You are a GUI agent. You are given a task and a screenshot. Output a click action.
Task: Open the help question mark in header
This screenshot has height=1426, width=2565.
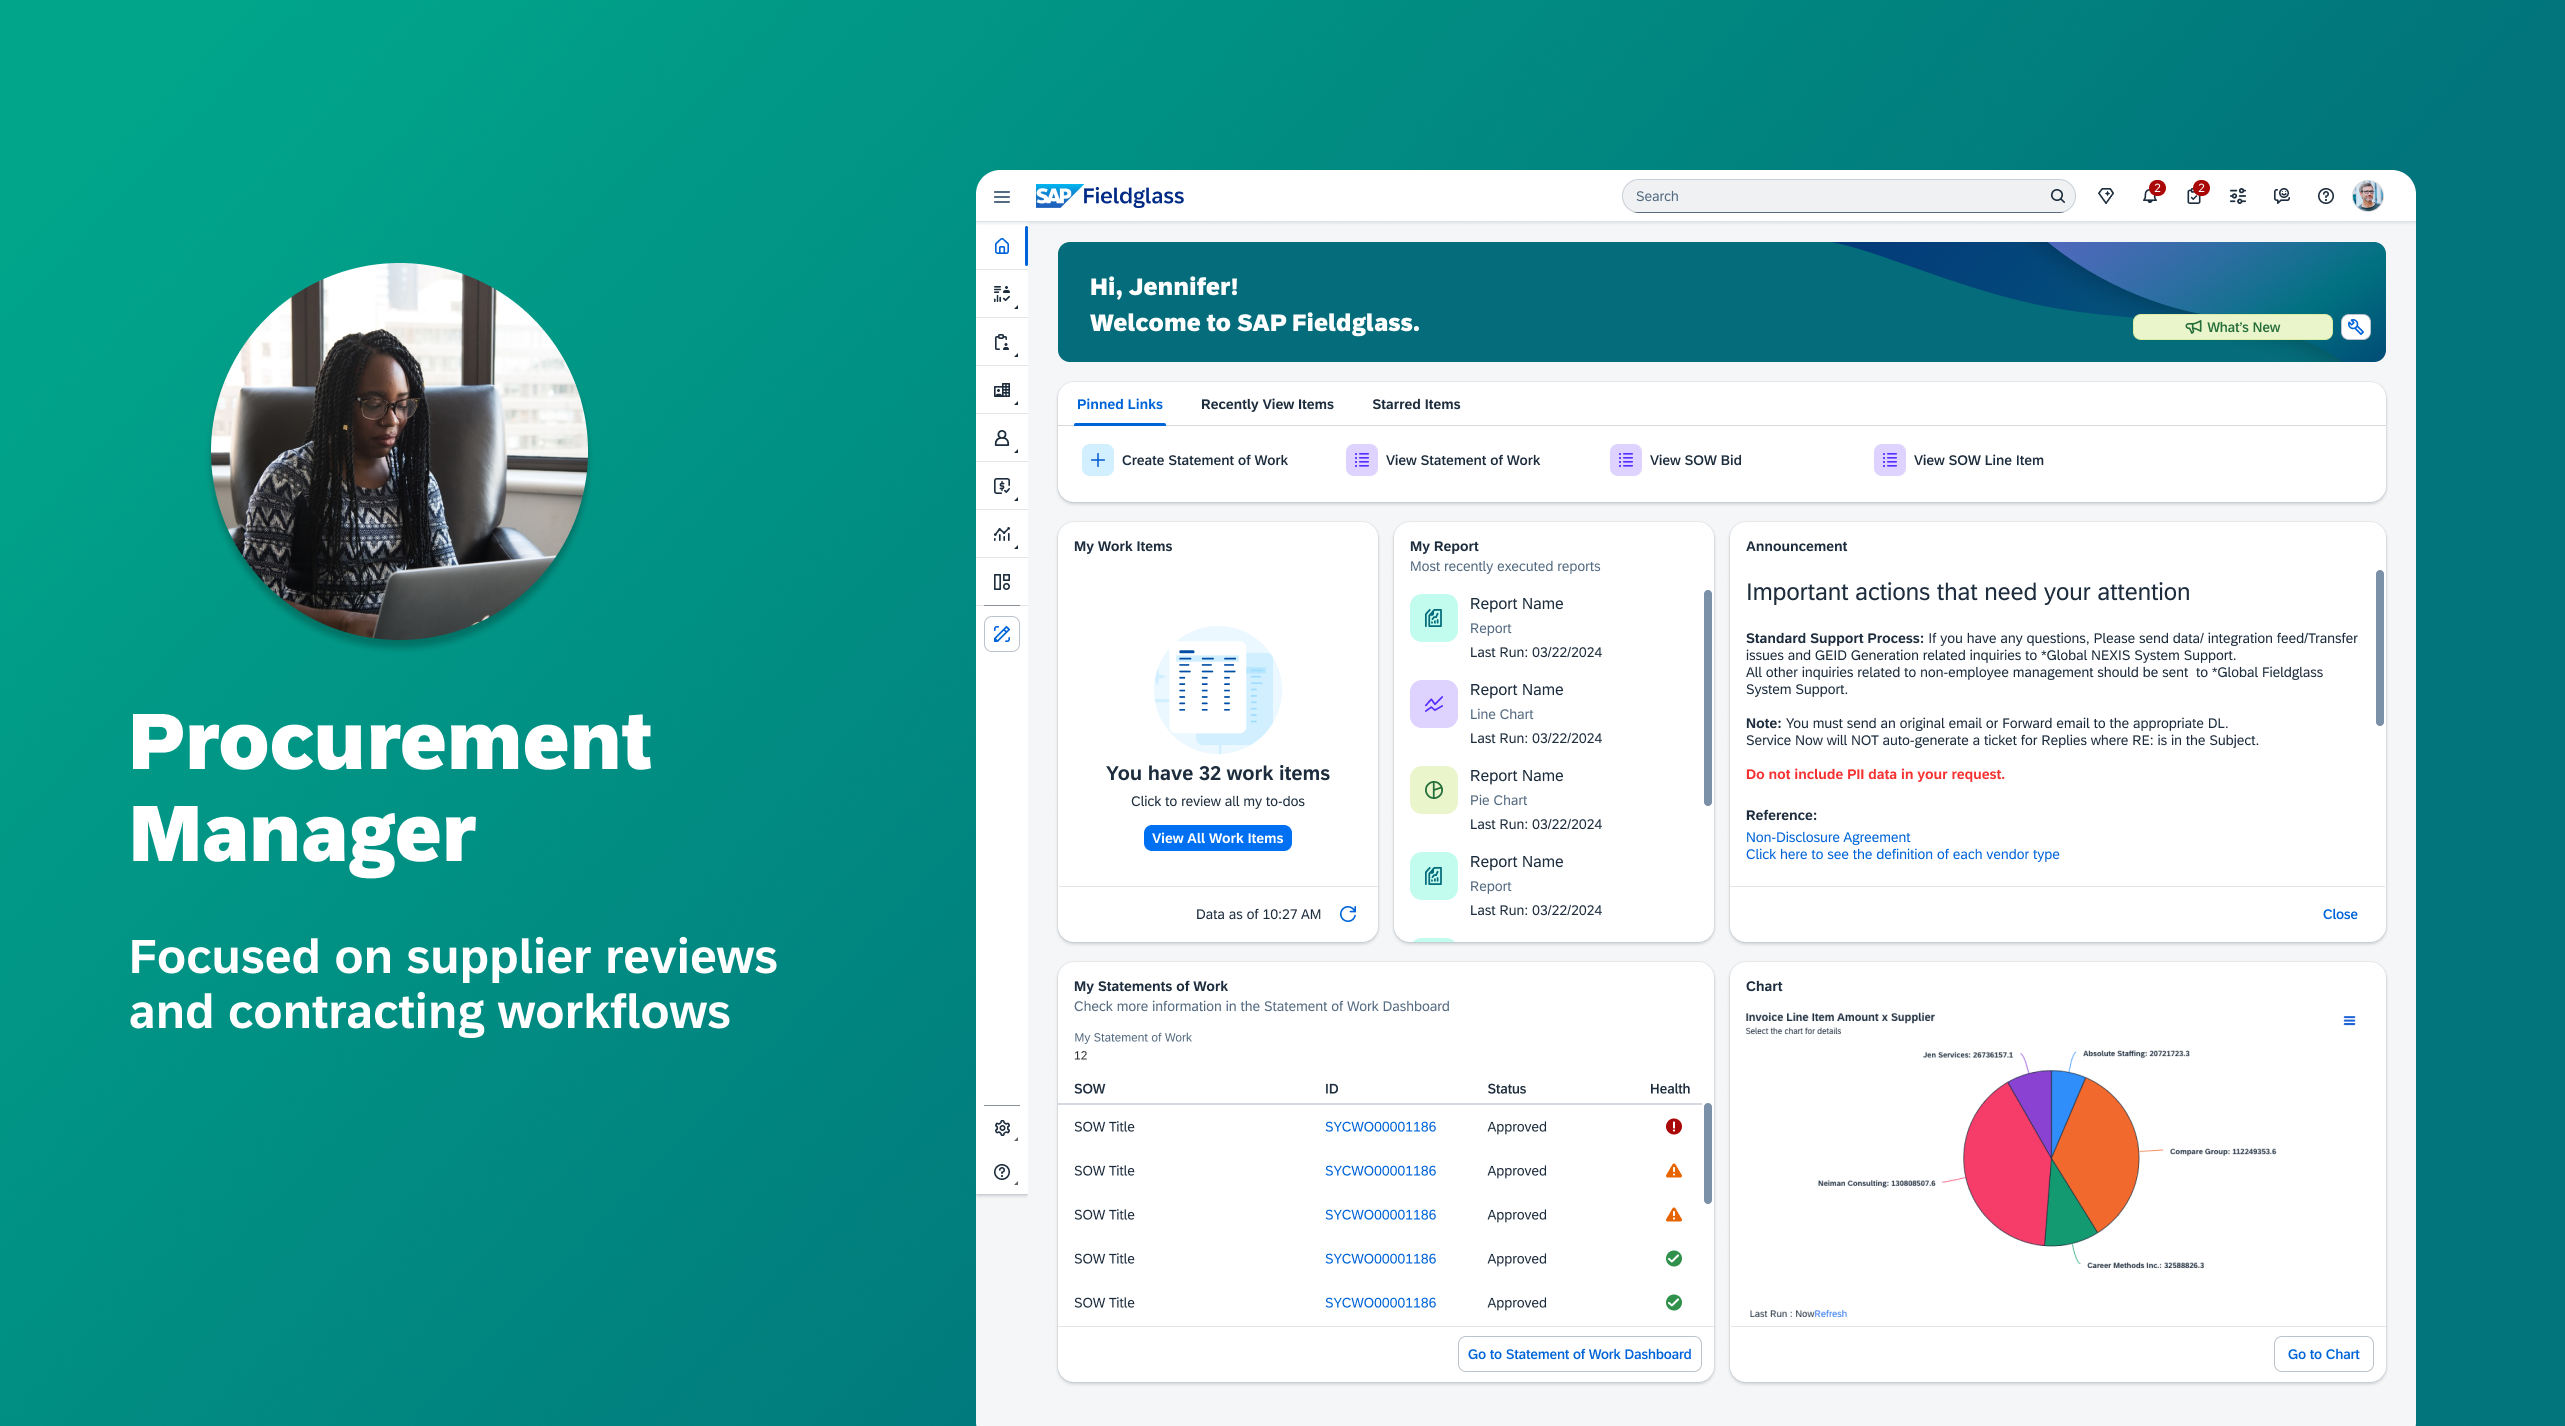2325,196
